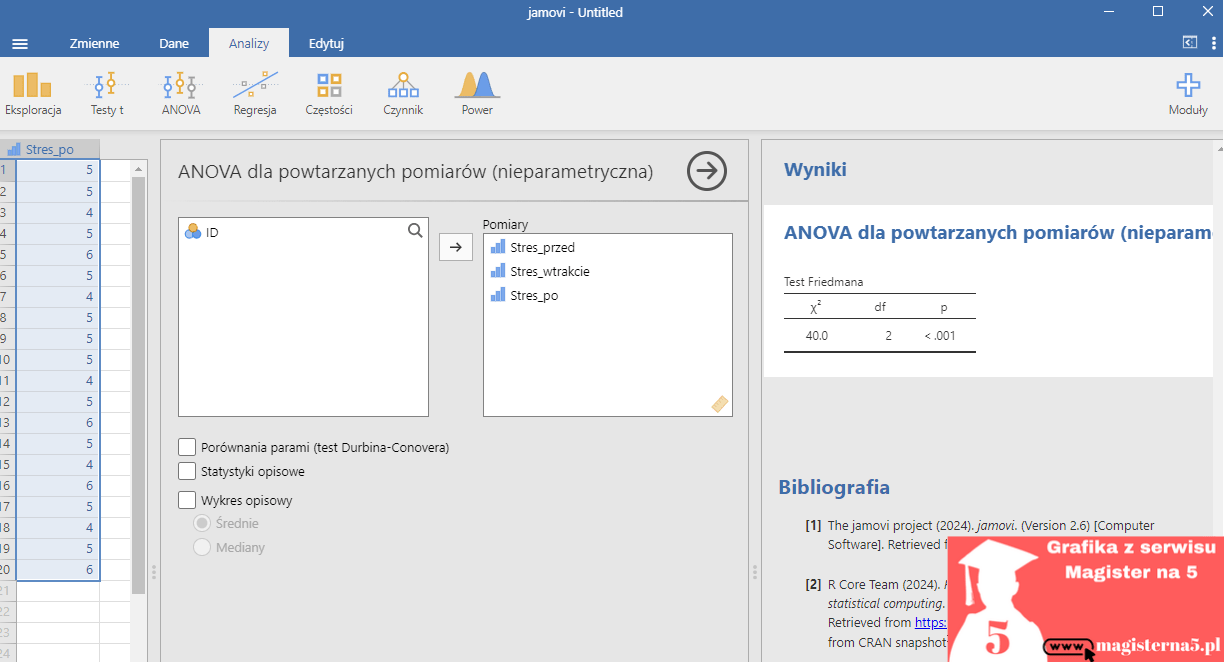This screenshot has width=1224, height=662.
Task: Select the ID variable in the list
Action: tap(212, 232)
